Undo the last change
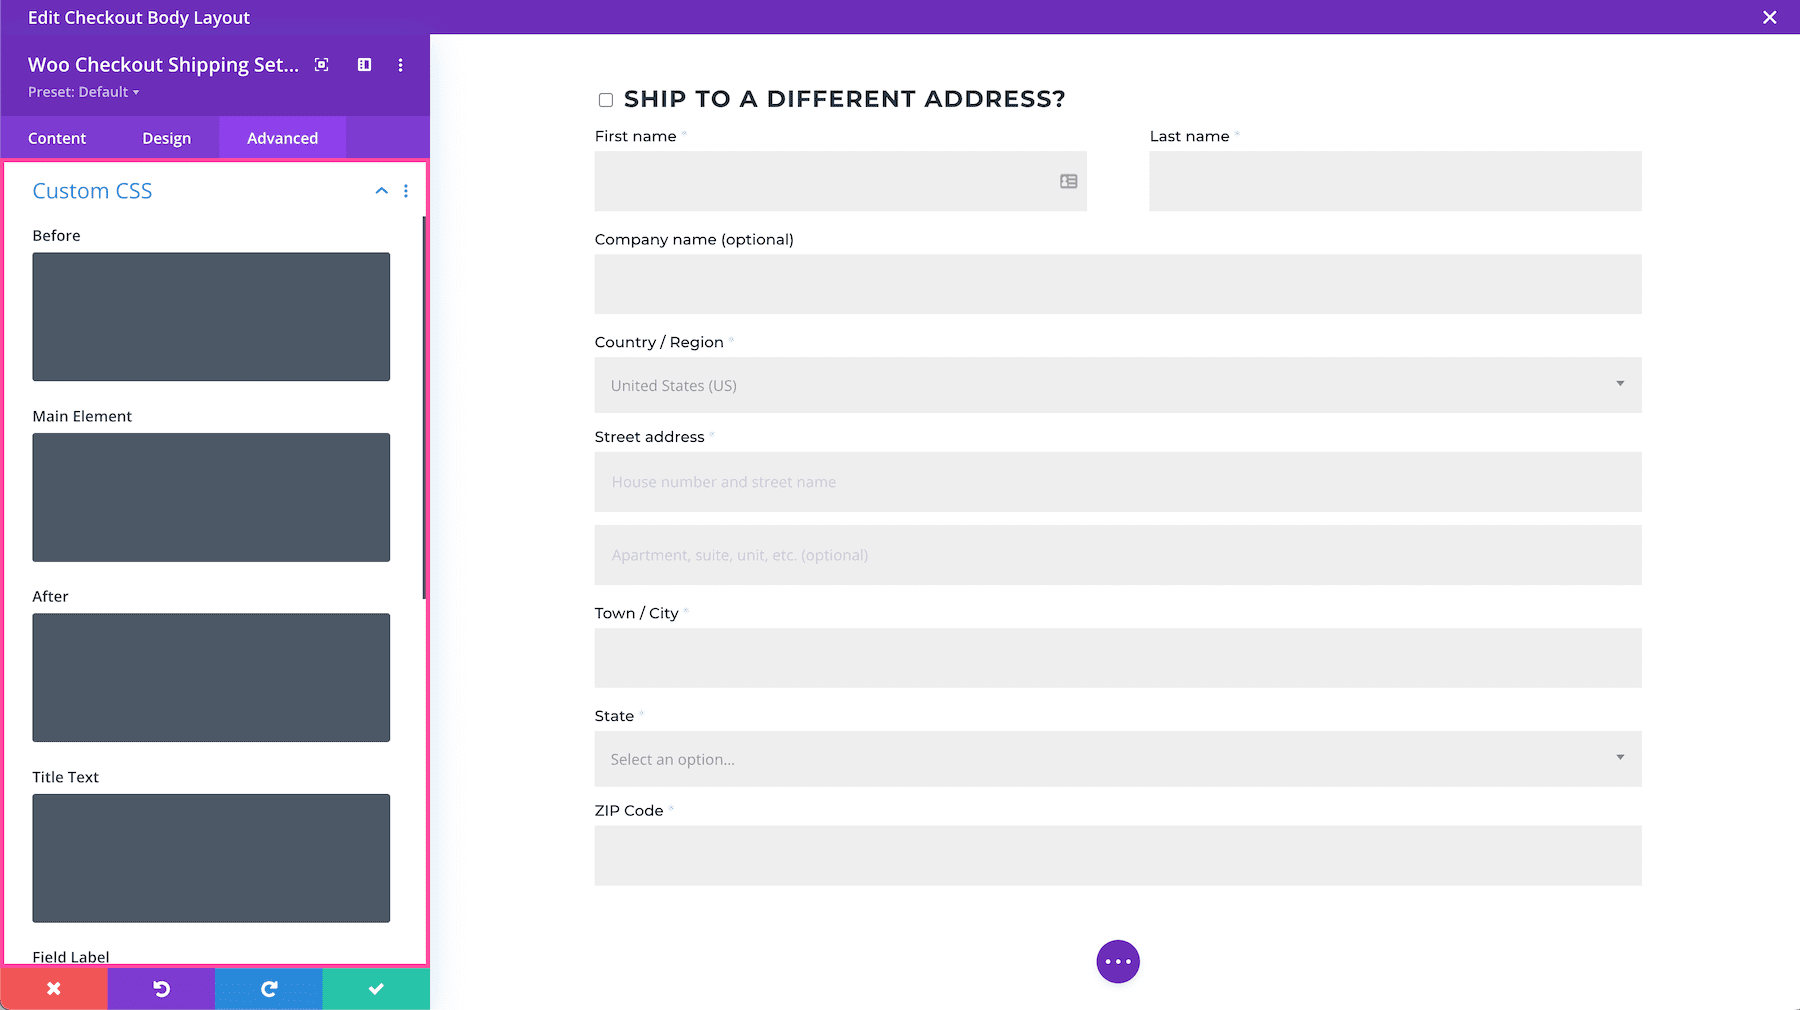1800x1010 pixels. [x=160, y=988]
